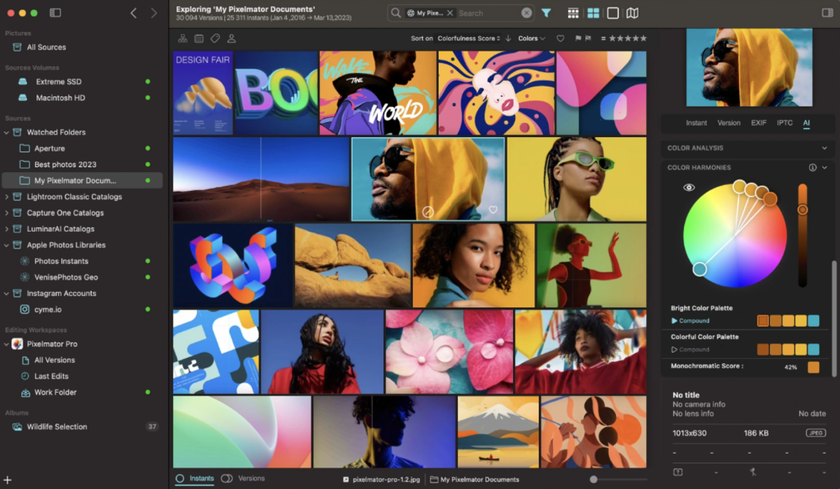This screenshot has height=489, width=840.
Task: Open the Best photos 2023 folder
Action: [65, 164]
